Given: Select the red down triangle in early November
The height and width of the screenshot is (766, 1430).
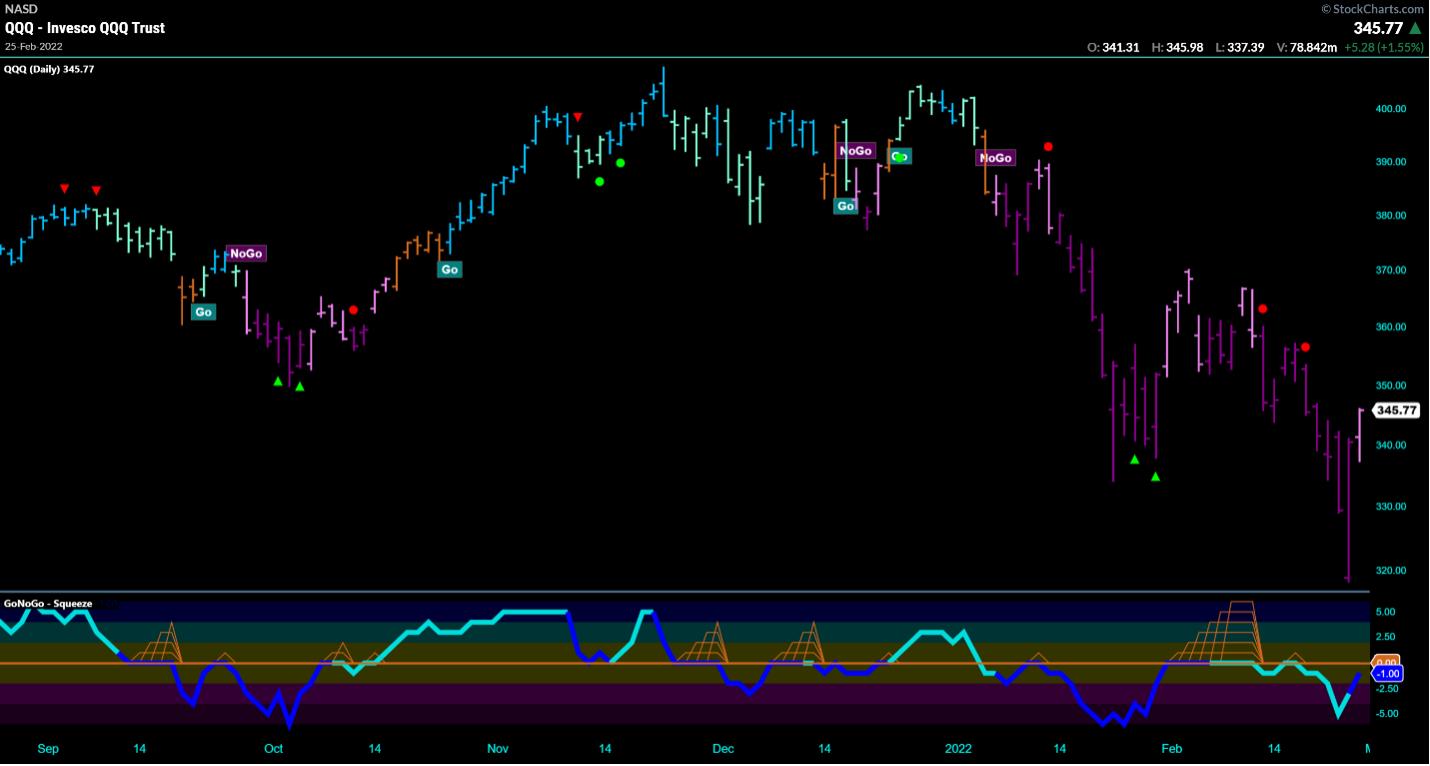Looking at the screenshot, I should pyautogui.click(x=577, y=117).
